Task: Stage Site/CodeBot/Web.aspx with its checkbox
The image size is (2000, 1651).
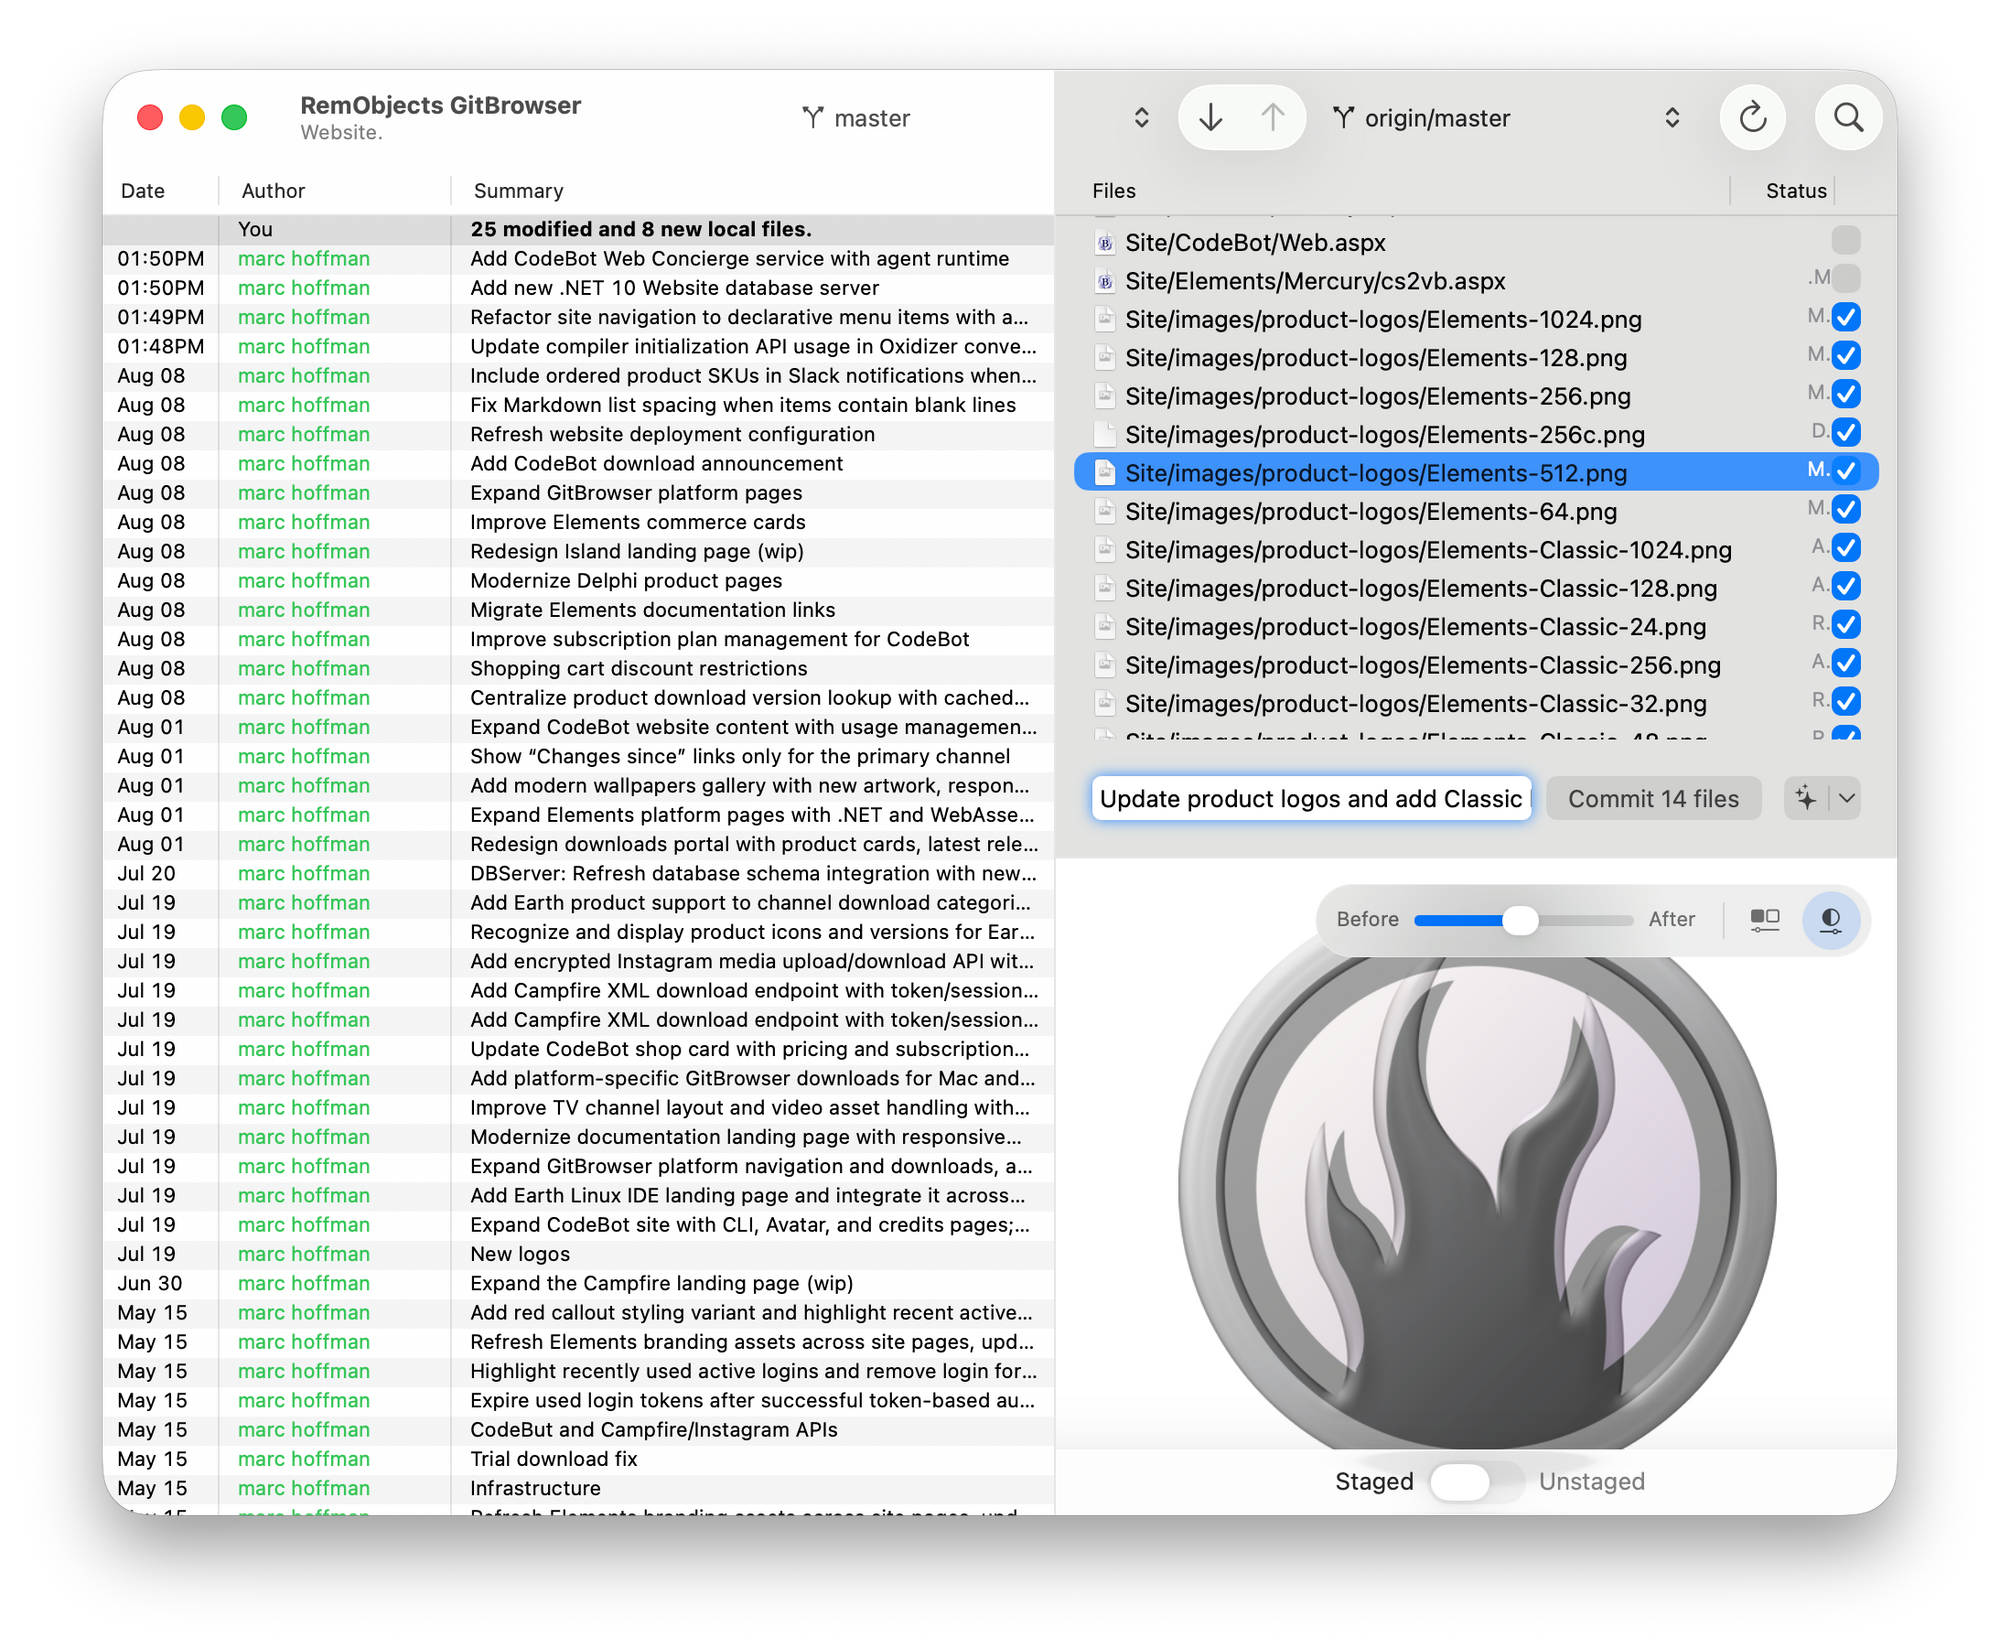Action: (x=1846, y=240)
